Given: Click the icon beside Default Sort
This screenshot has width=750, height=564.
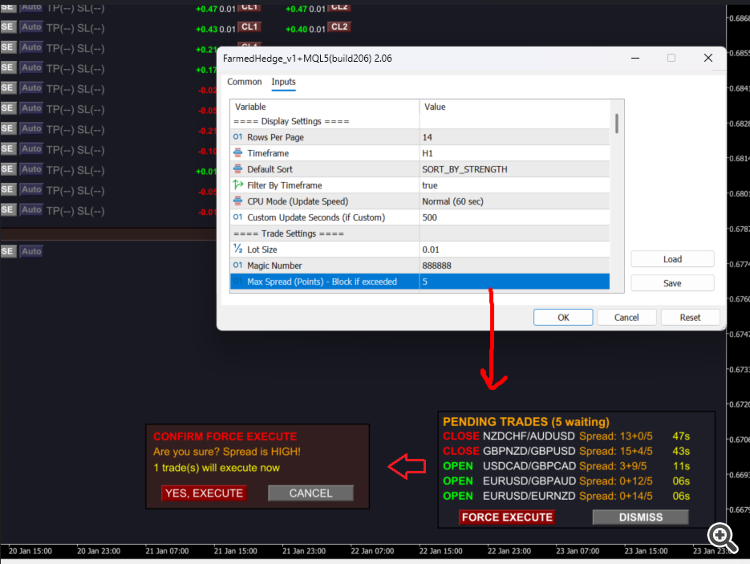Looking at the screenshot, I should pos(237,169).
